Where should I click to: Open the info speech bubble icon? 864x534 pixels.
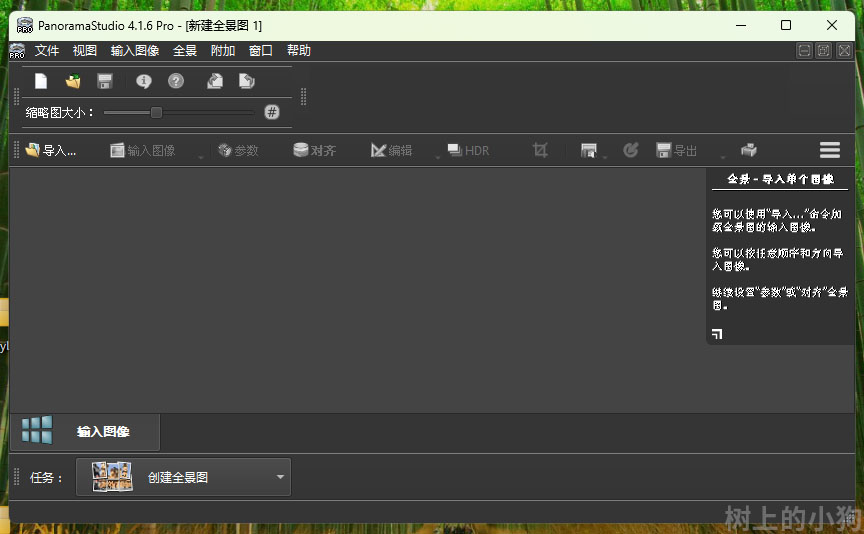(x=144, y=81)
